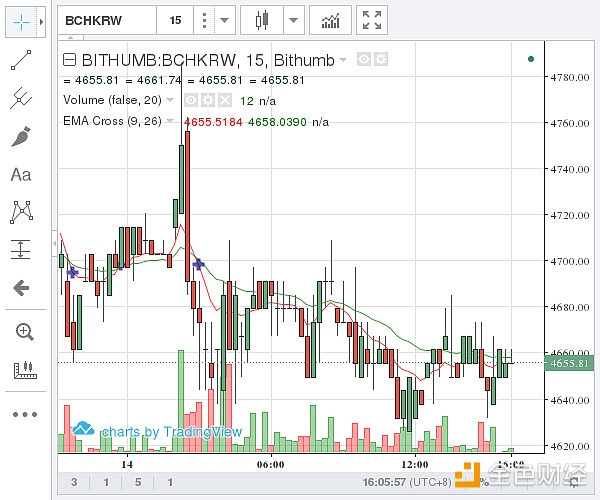The image size is (600, 500).
Task: Activate the zoom in magnifier tool
Action: click(x=24, y=332)
